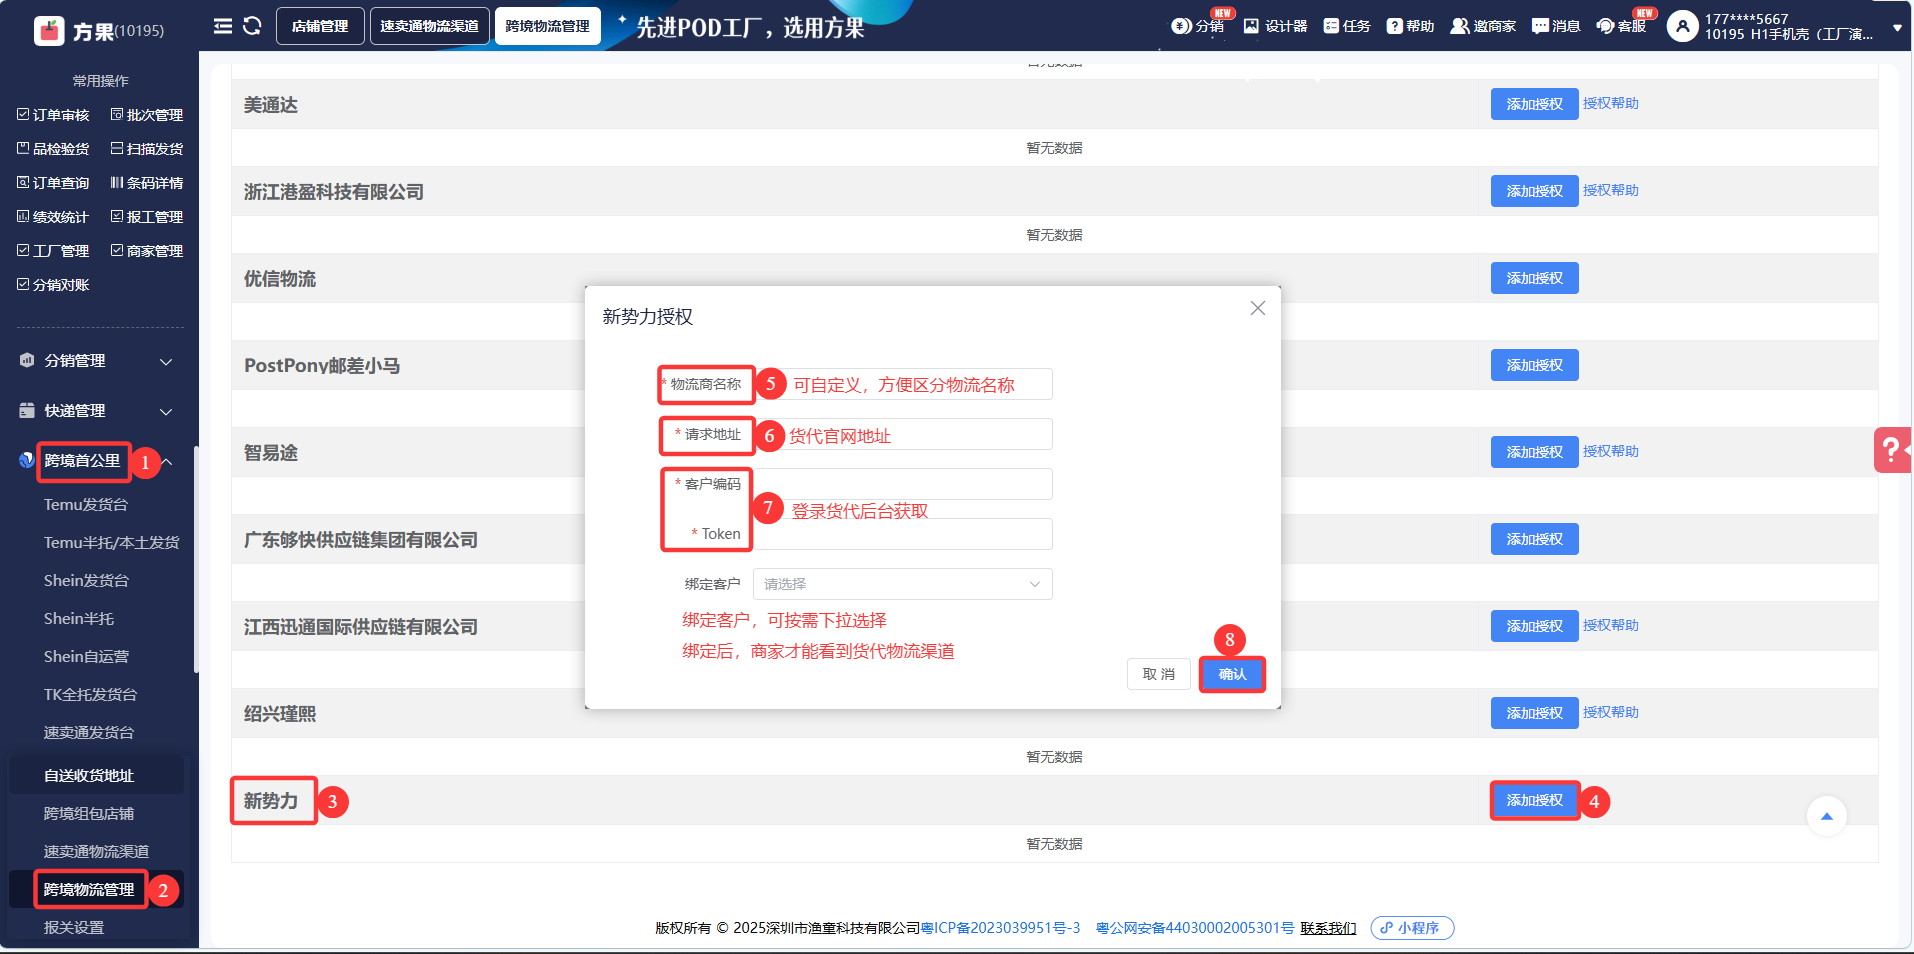Image resolution: width=1914 pixels, height=954 pixels.
Task: Open the 小程序 footer button
Action: [1412, 928]
